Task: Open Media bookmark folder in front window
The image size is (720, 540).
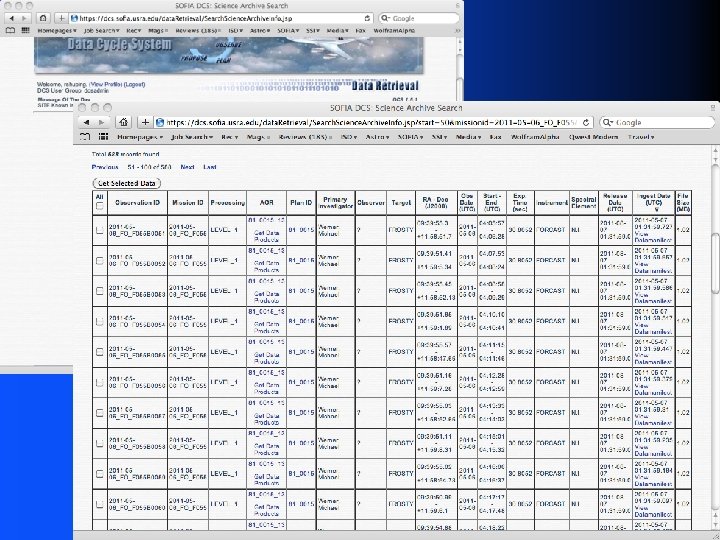Action: [468, 137]
